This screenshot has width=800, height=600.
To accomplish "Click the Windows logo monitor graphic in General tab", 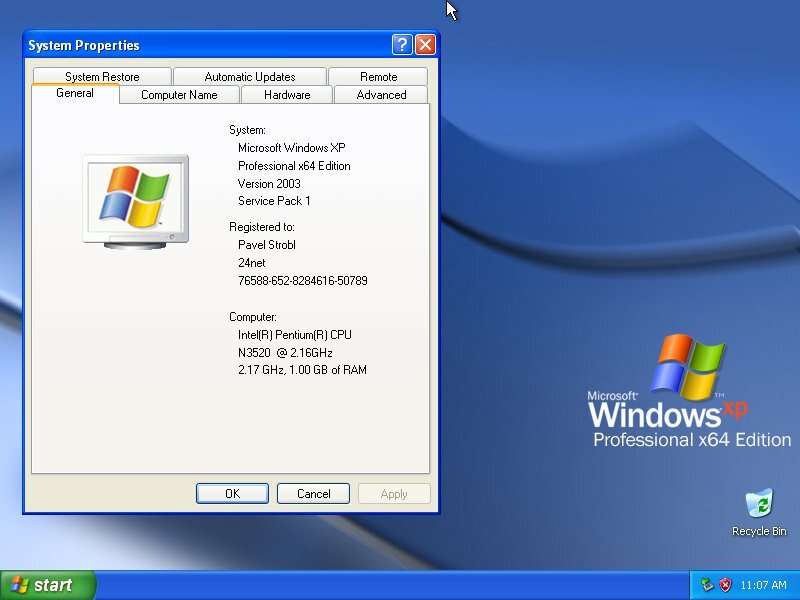I will pos(135,195).
